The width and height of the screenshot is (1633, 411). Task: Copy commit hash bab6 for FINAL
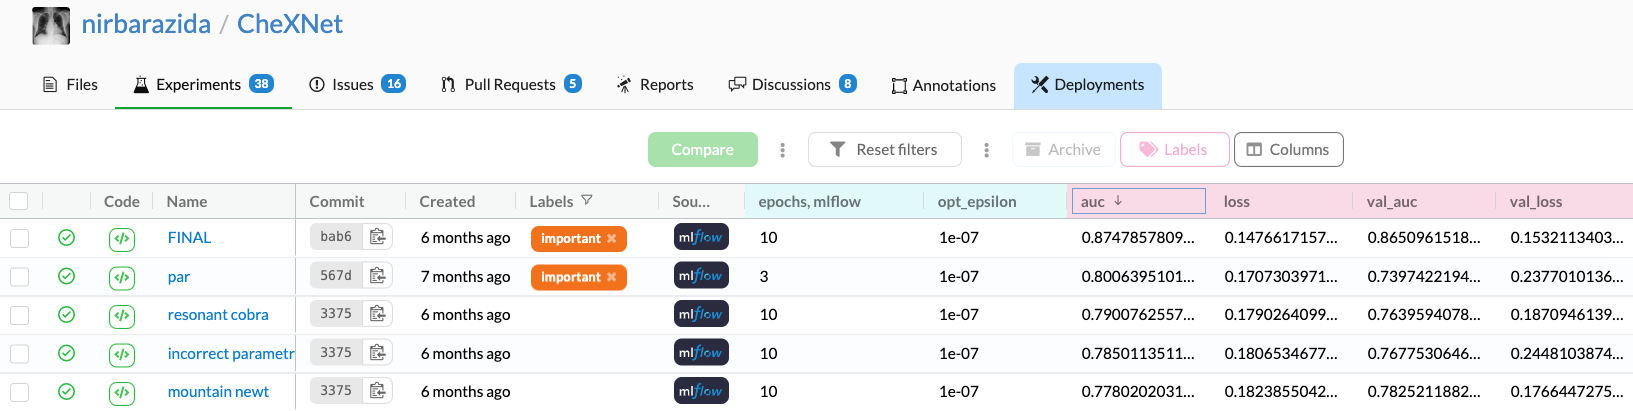click(377, 237)
